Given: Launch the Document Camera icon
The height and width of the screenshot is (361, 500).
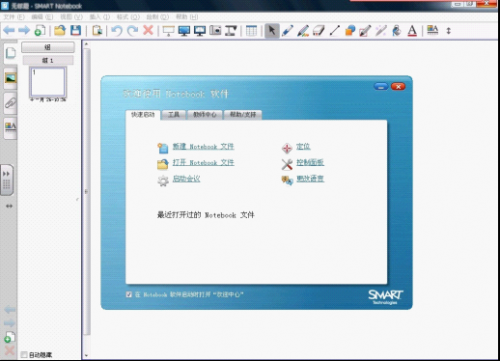Looking at the screenshot, I should point(231,31).
